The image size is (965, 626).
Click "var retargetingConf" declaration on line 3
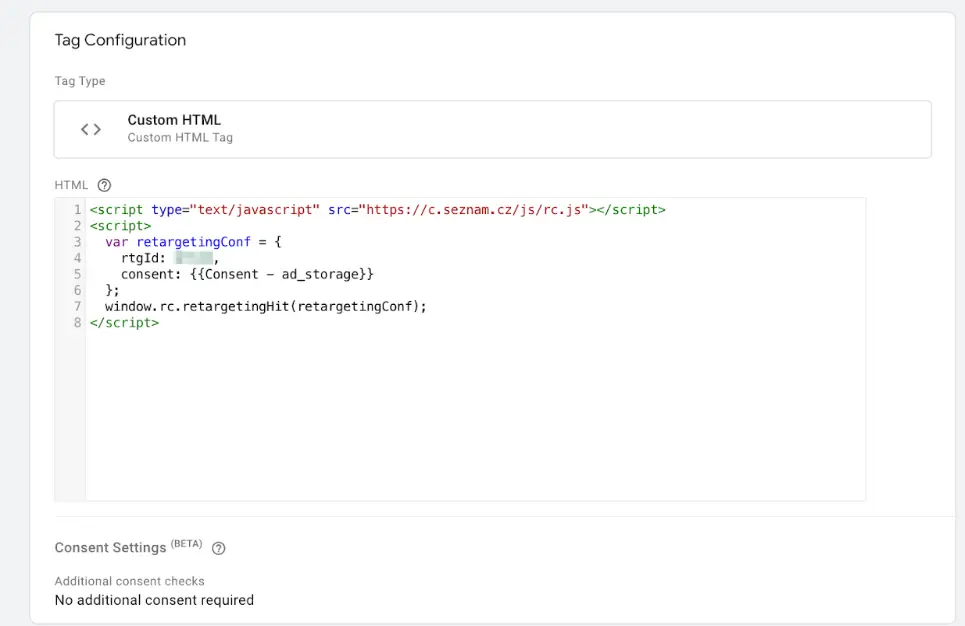pos(178,242)
